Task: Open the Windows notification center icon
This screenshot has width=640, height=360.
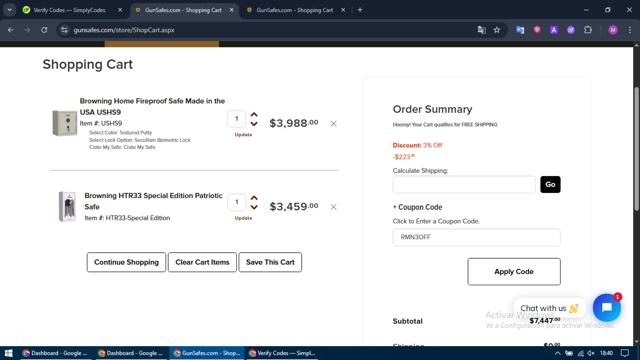Action: click(625, 353)
